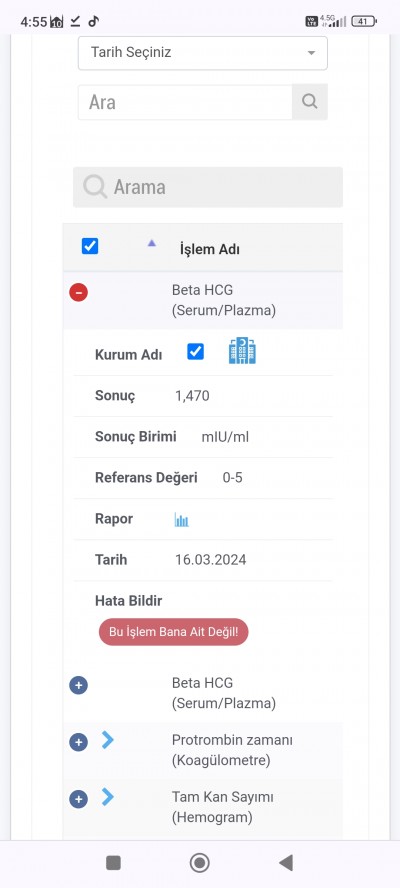400x888 pixels.
Task: Focus the Ara search input field
Action: coord(185,102)
